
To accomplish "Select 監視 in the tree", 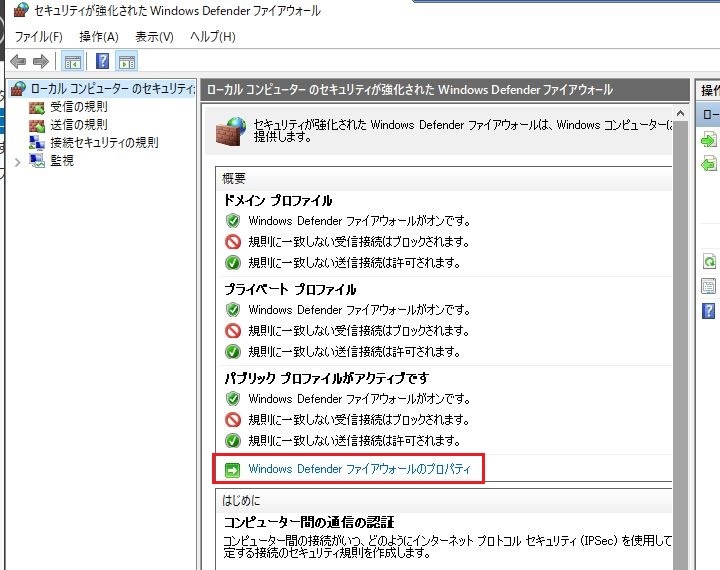I will 62,161.
